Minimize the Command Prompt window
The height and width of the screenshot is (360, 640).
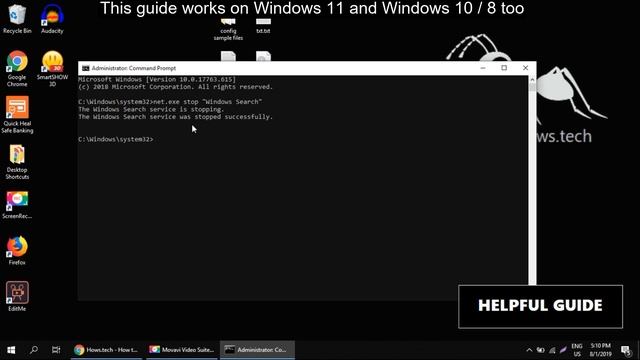(483, 68)
